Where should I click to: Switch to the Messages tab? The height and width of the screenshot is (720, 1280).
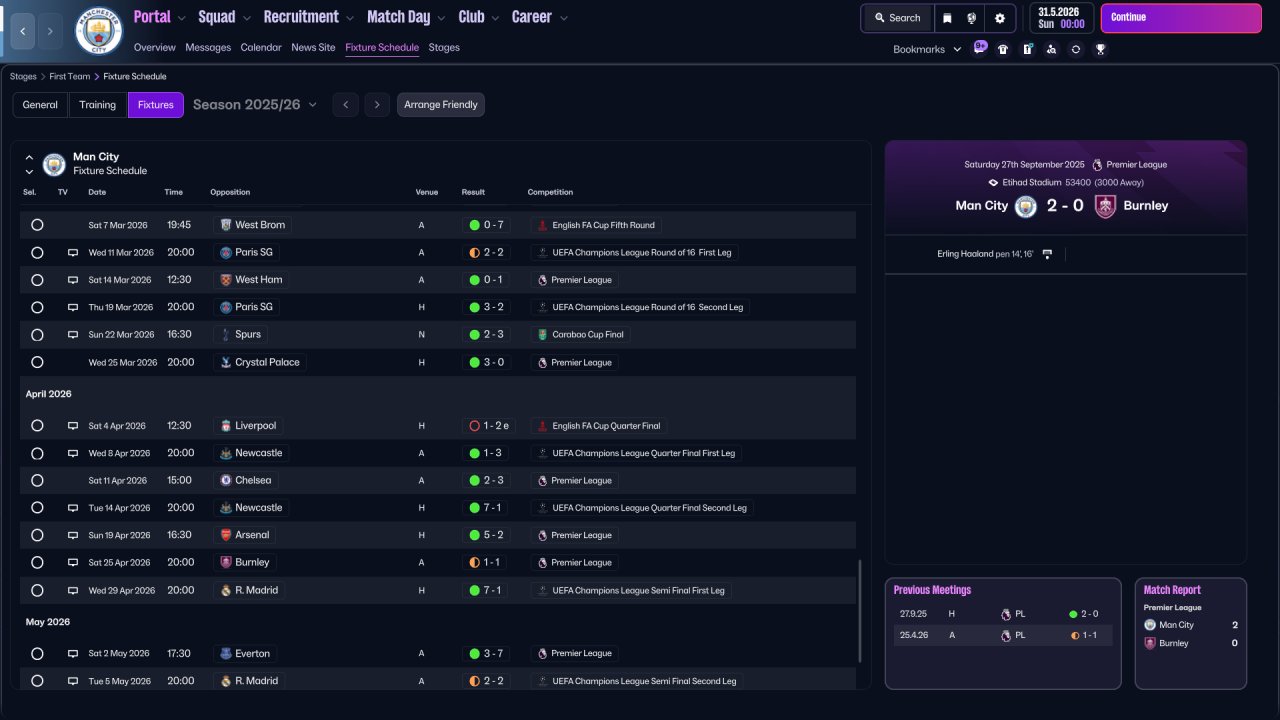tap(208, 47)
